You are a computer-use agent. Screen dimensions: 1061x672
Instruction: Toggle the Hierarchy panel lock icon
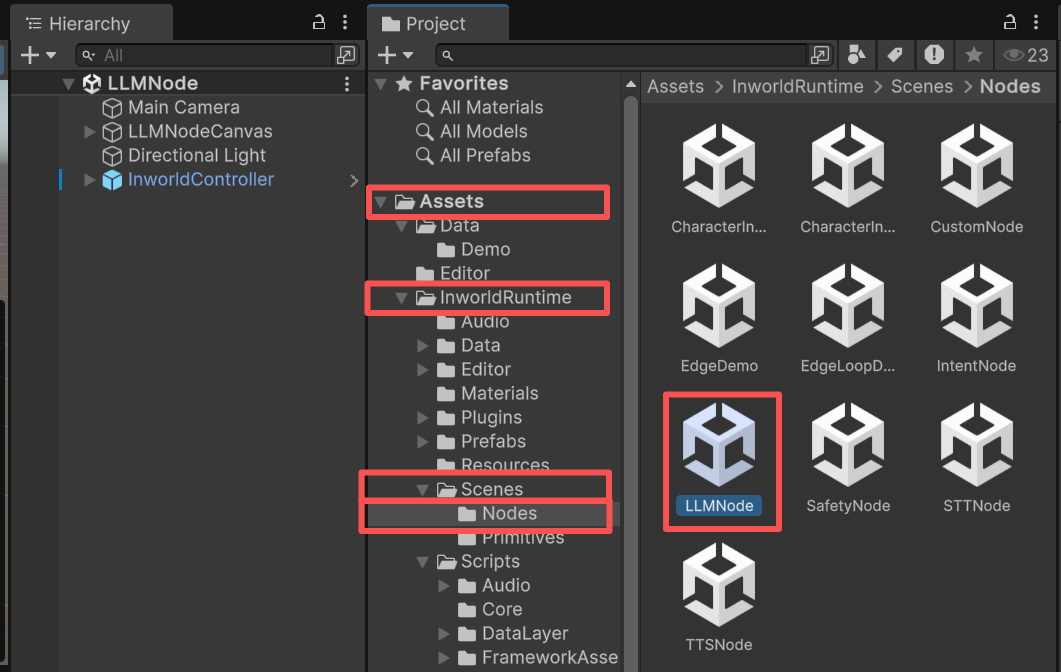(319, 22)
